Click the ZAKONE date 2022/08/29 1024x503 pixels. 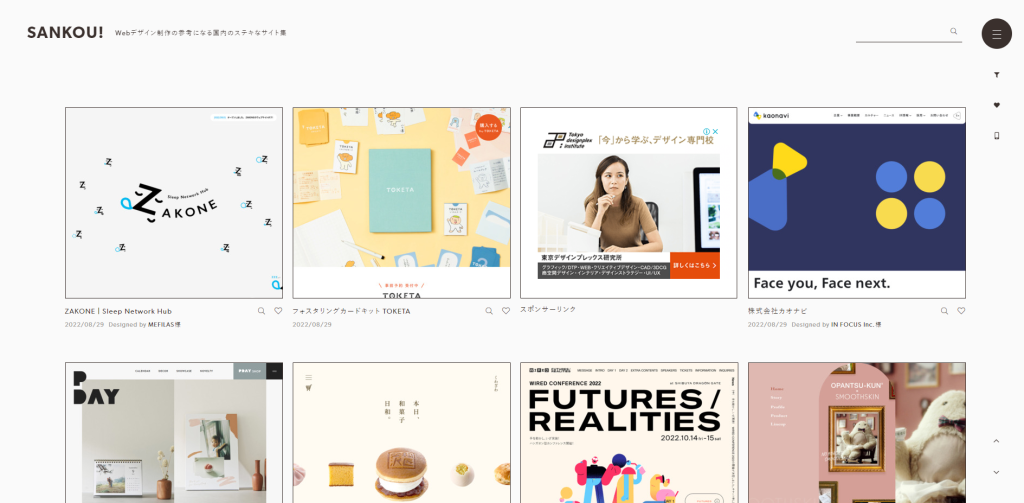pyautogui.click(x=84, y=325)
